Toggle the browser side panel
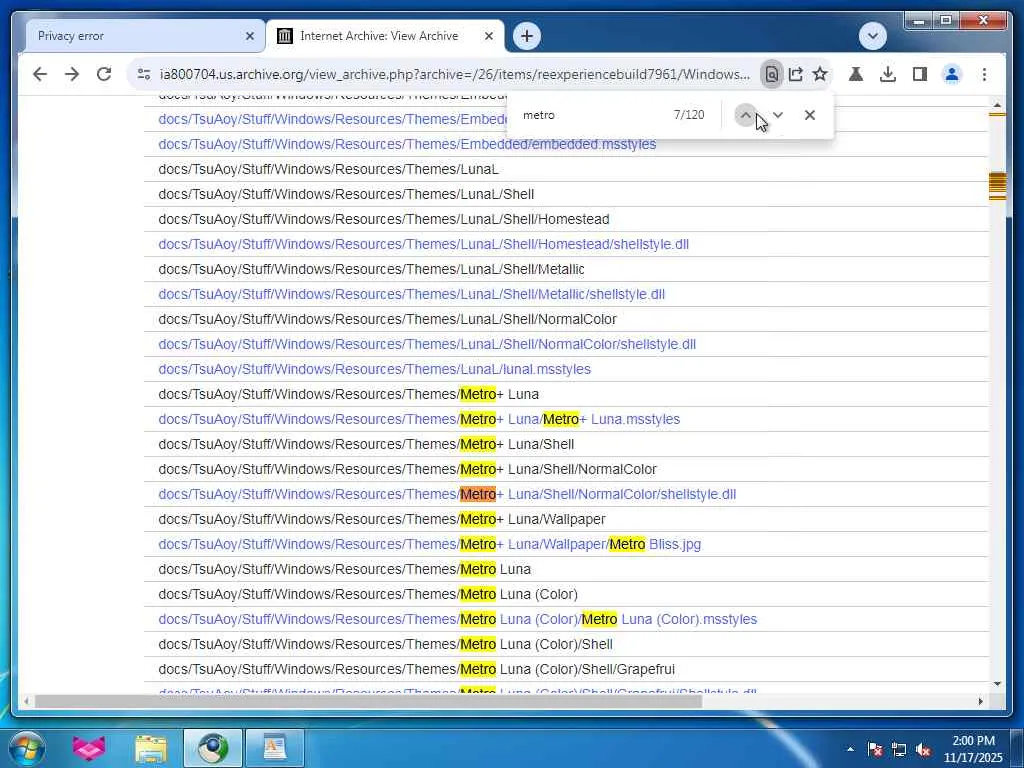 click(920, 74)
